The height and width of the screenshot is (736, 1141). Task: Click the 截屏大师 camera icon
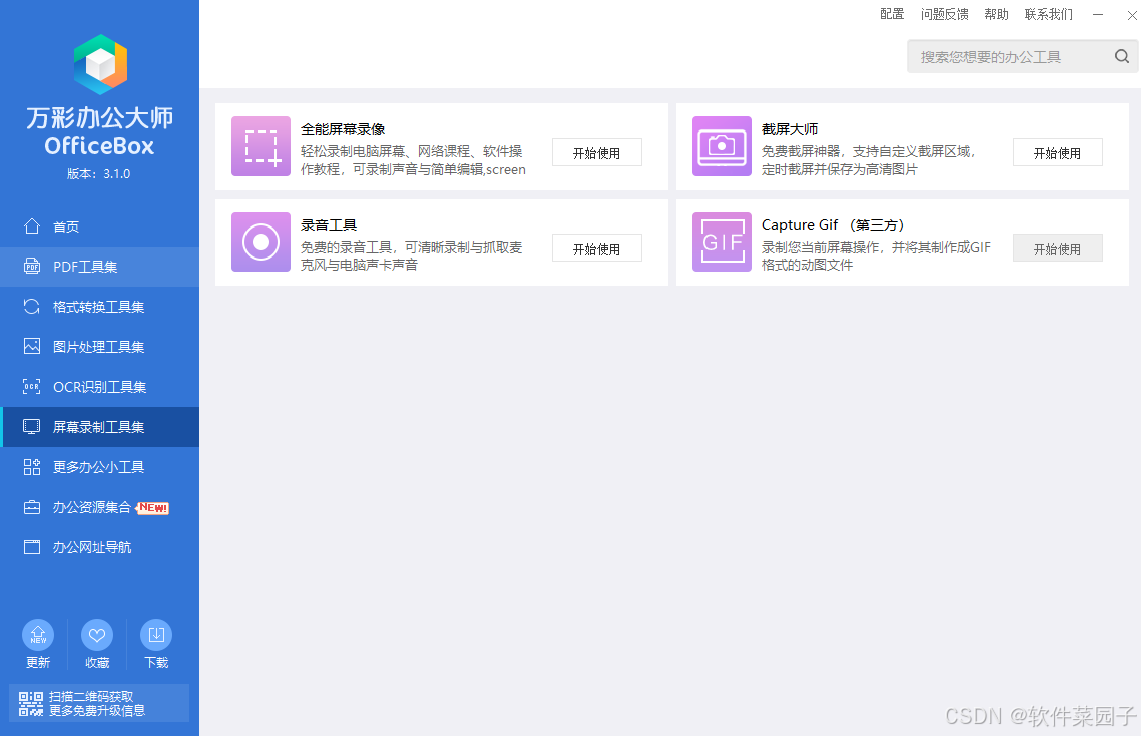coord(721,146)
